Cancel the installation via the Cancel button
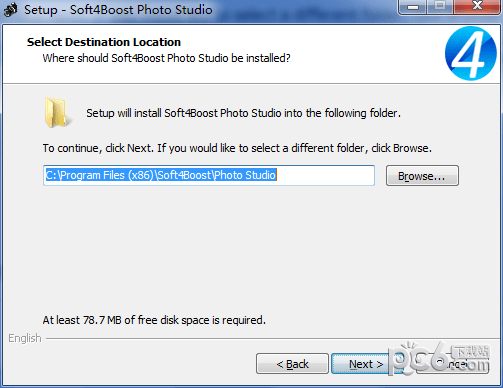 [453, 364]
